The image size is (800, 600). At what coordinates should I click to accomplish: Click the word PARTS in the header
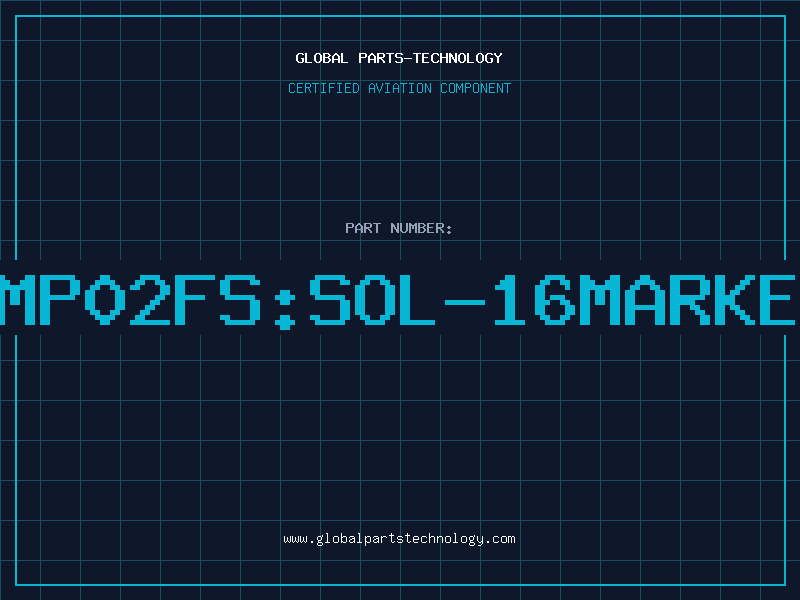[381, 58]
